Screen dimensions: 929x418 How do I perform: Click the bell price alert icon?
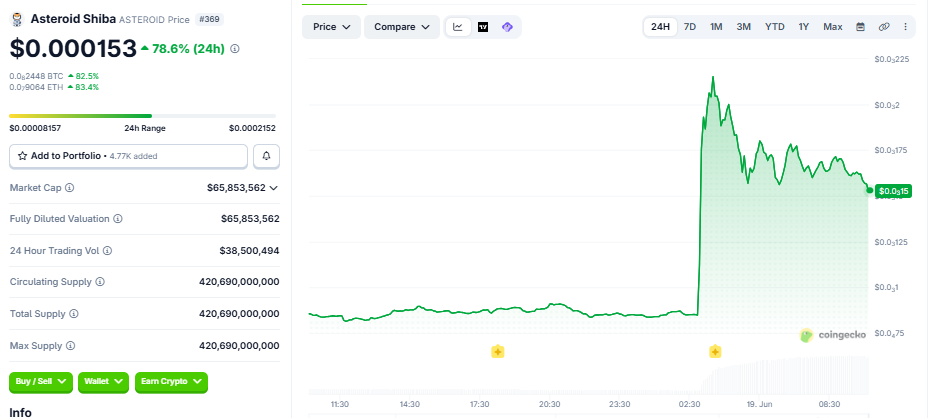pyautogui.click(x=267, y=156)
